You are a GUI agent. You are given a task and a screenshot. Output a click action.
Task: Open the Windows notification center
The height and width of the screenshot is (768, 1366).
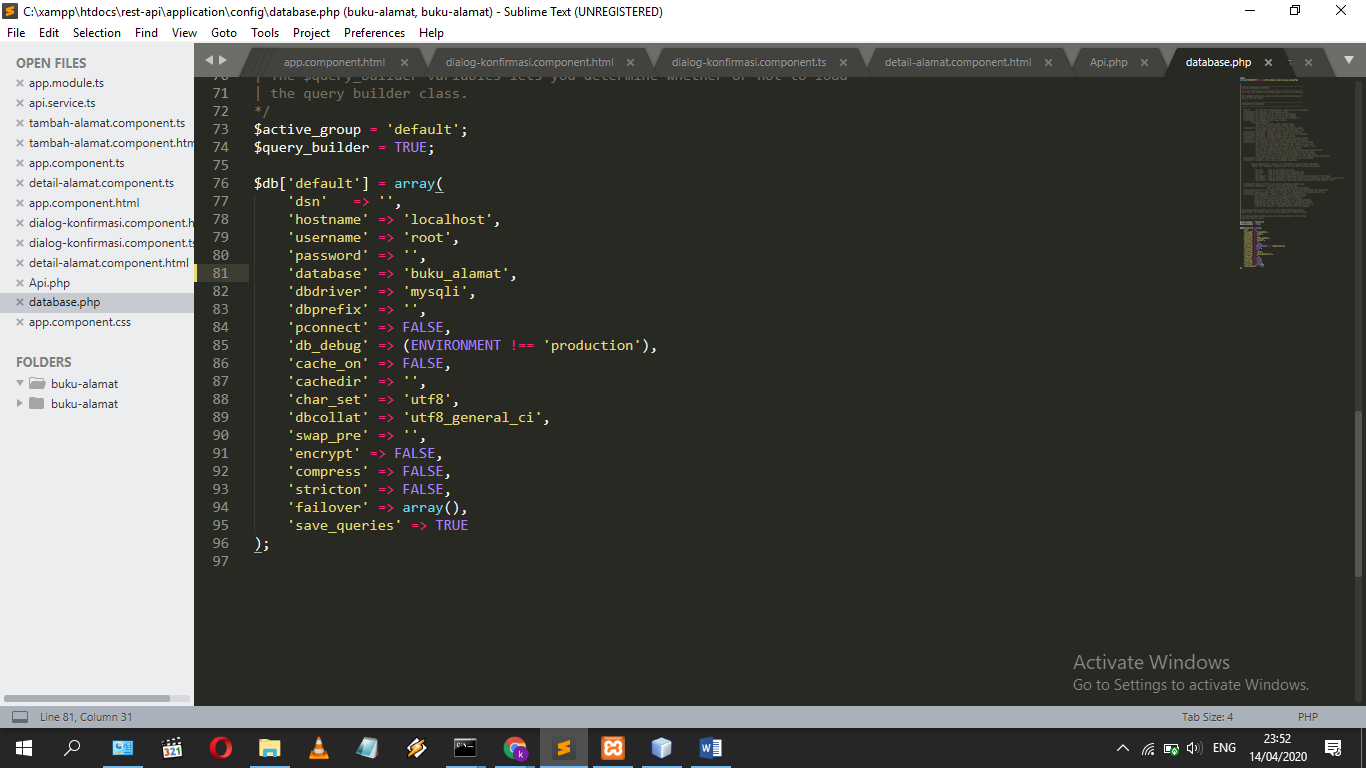click(1333, 748)
